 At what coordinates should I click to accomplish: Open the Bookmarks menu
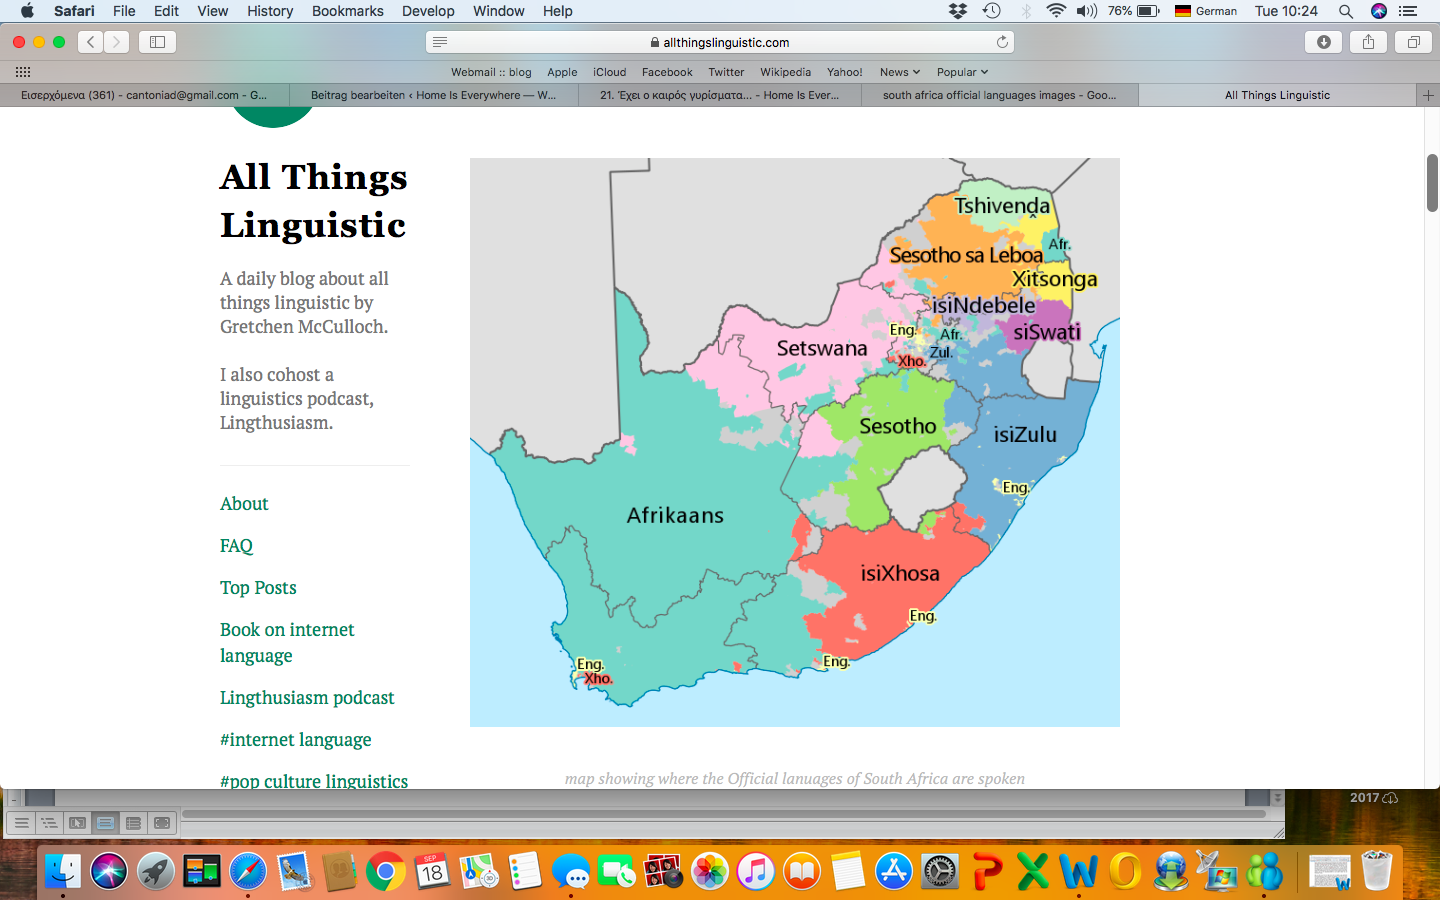pos(347,11)
